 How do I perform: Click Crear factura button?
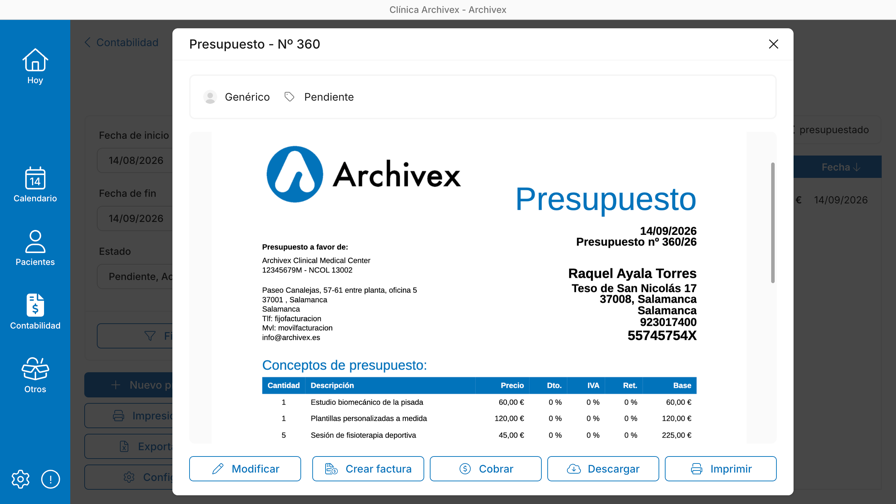point(368,469)
